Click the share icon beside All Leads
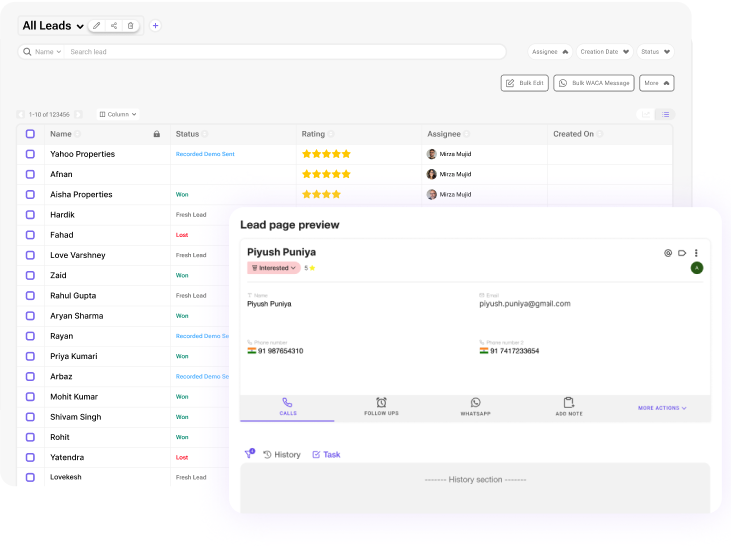 (114, 26)
